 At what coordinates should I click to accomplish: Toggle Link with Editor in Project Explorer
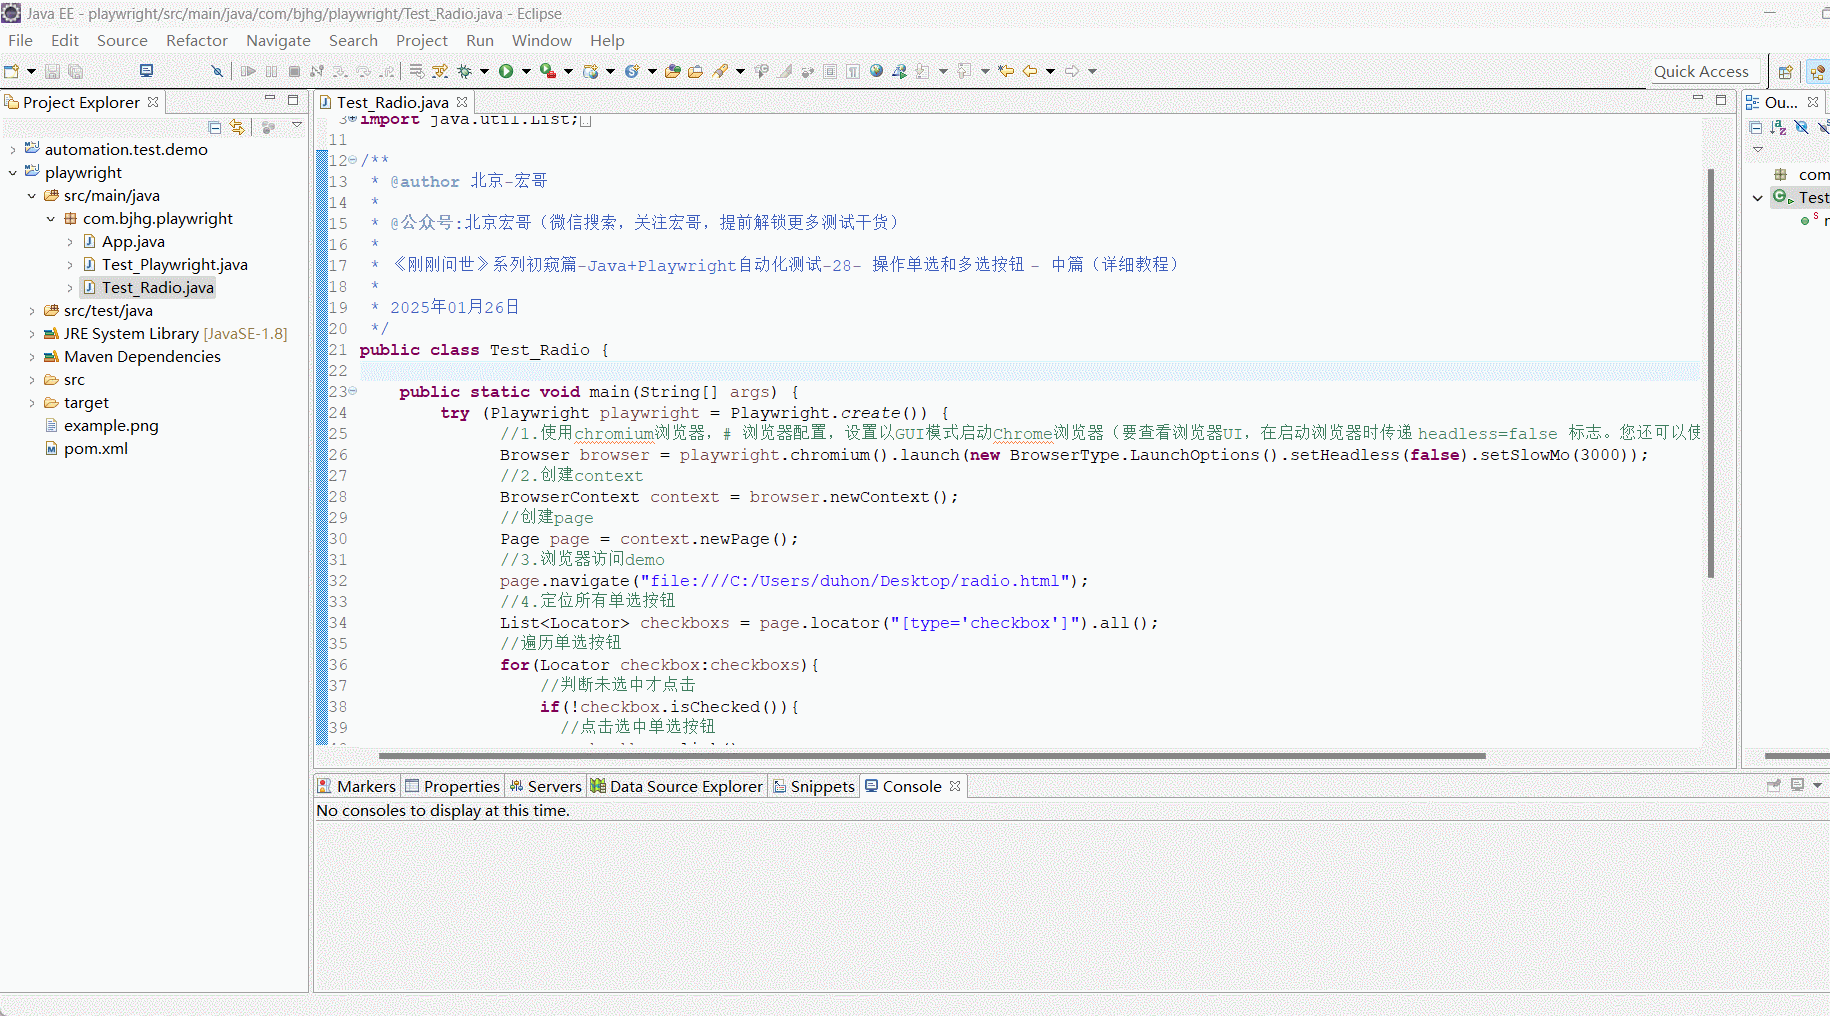click(x=237, y=127)
